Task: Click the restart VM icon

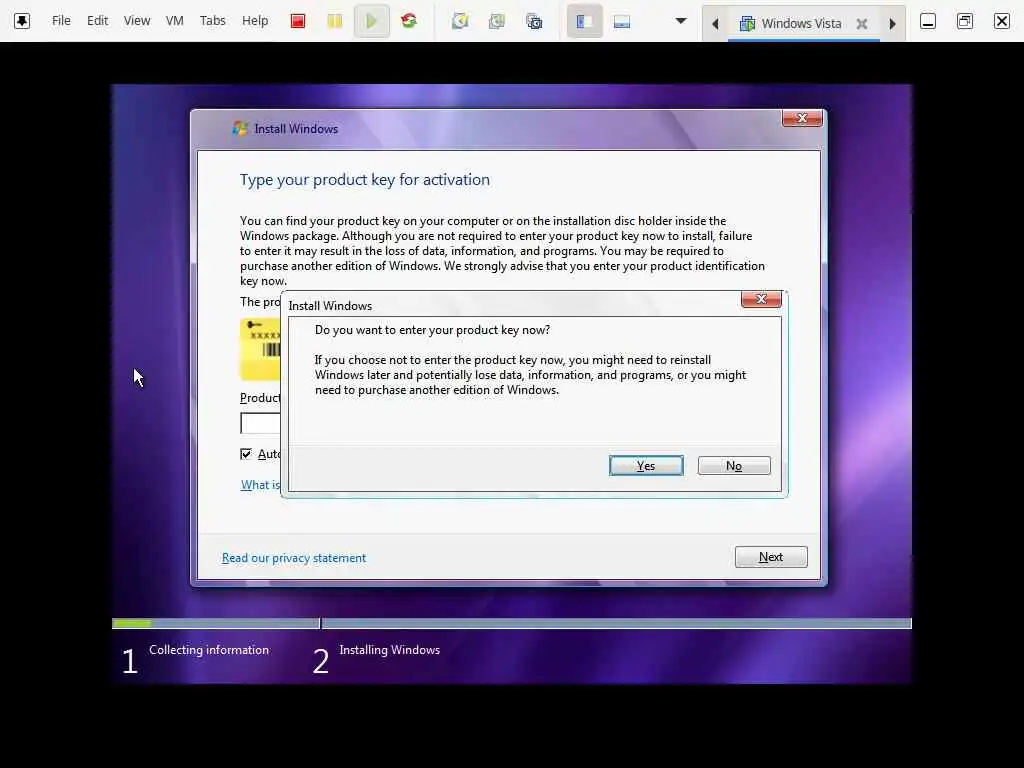Action: (409, 22)
